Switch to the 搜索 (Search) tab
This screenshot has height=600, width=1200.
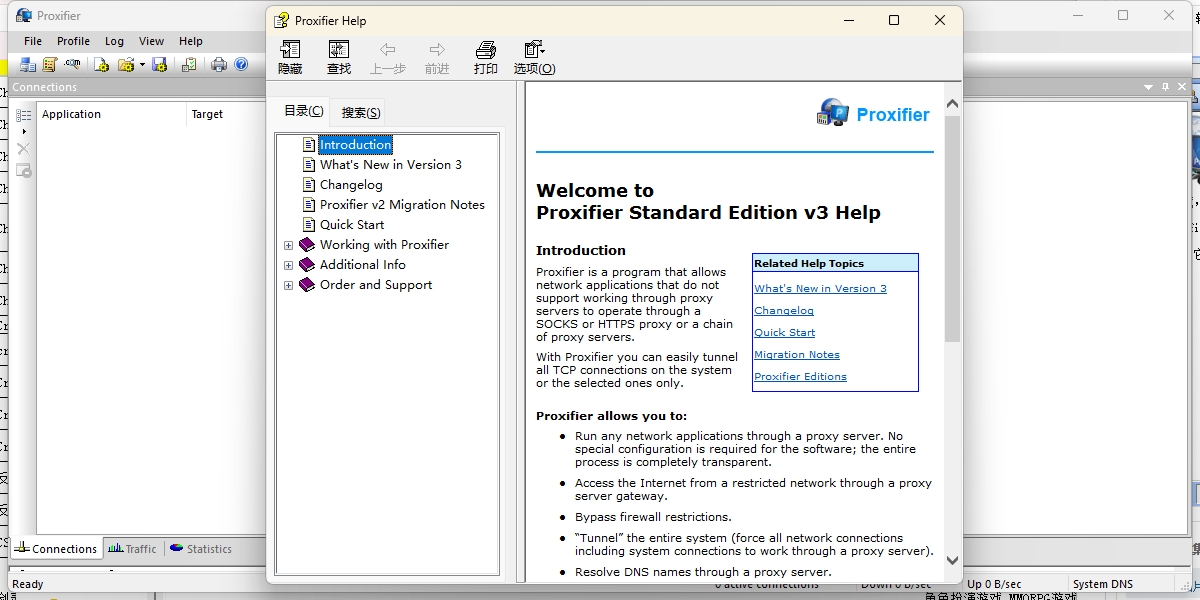[x=361, y=112]
